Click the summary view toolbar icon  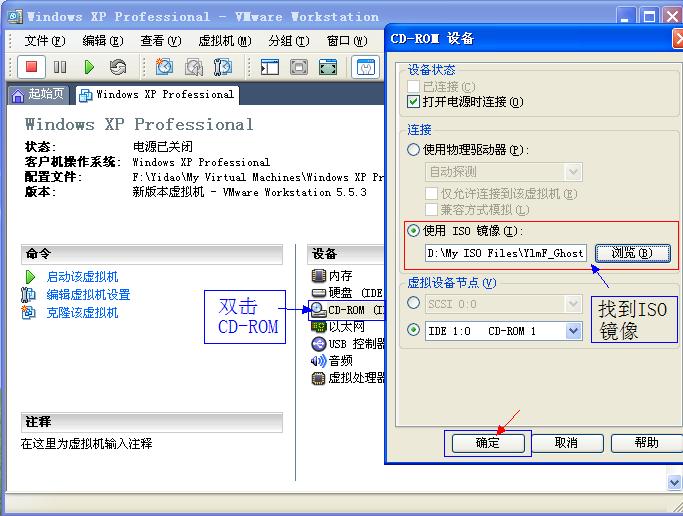tap(365, 67)
